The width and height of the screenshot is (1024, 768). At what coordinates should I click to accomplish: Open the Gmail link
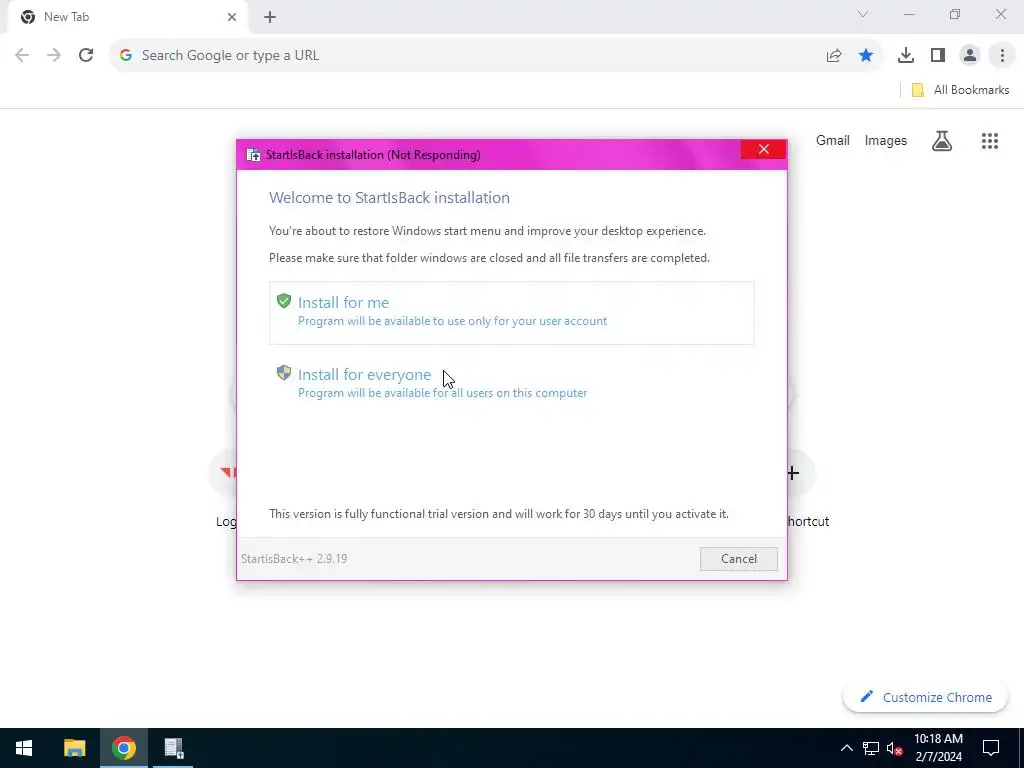[x=833, y=140]
